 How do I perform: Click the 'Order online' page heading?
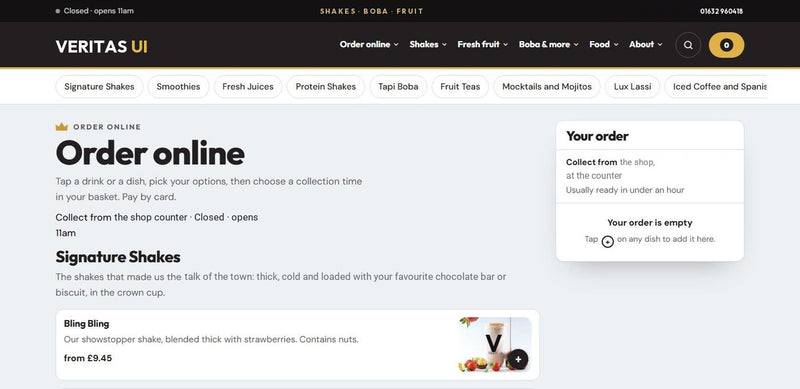pyautogui.click(x=150, y=153)
